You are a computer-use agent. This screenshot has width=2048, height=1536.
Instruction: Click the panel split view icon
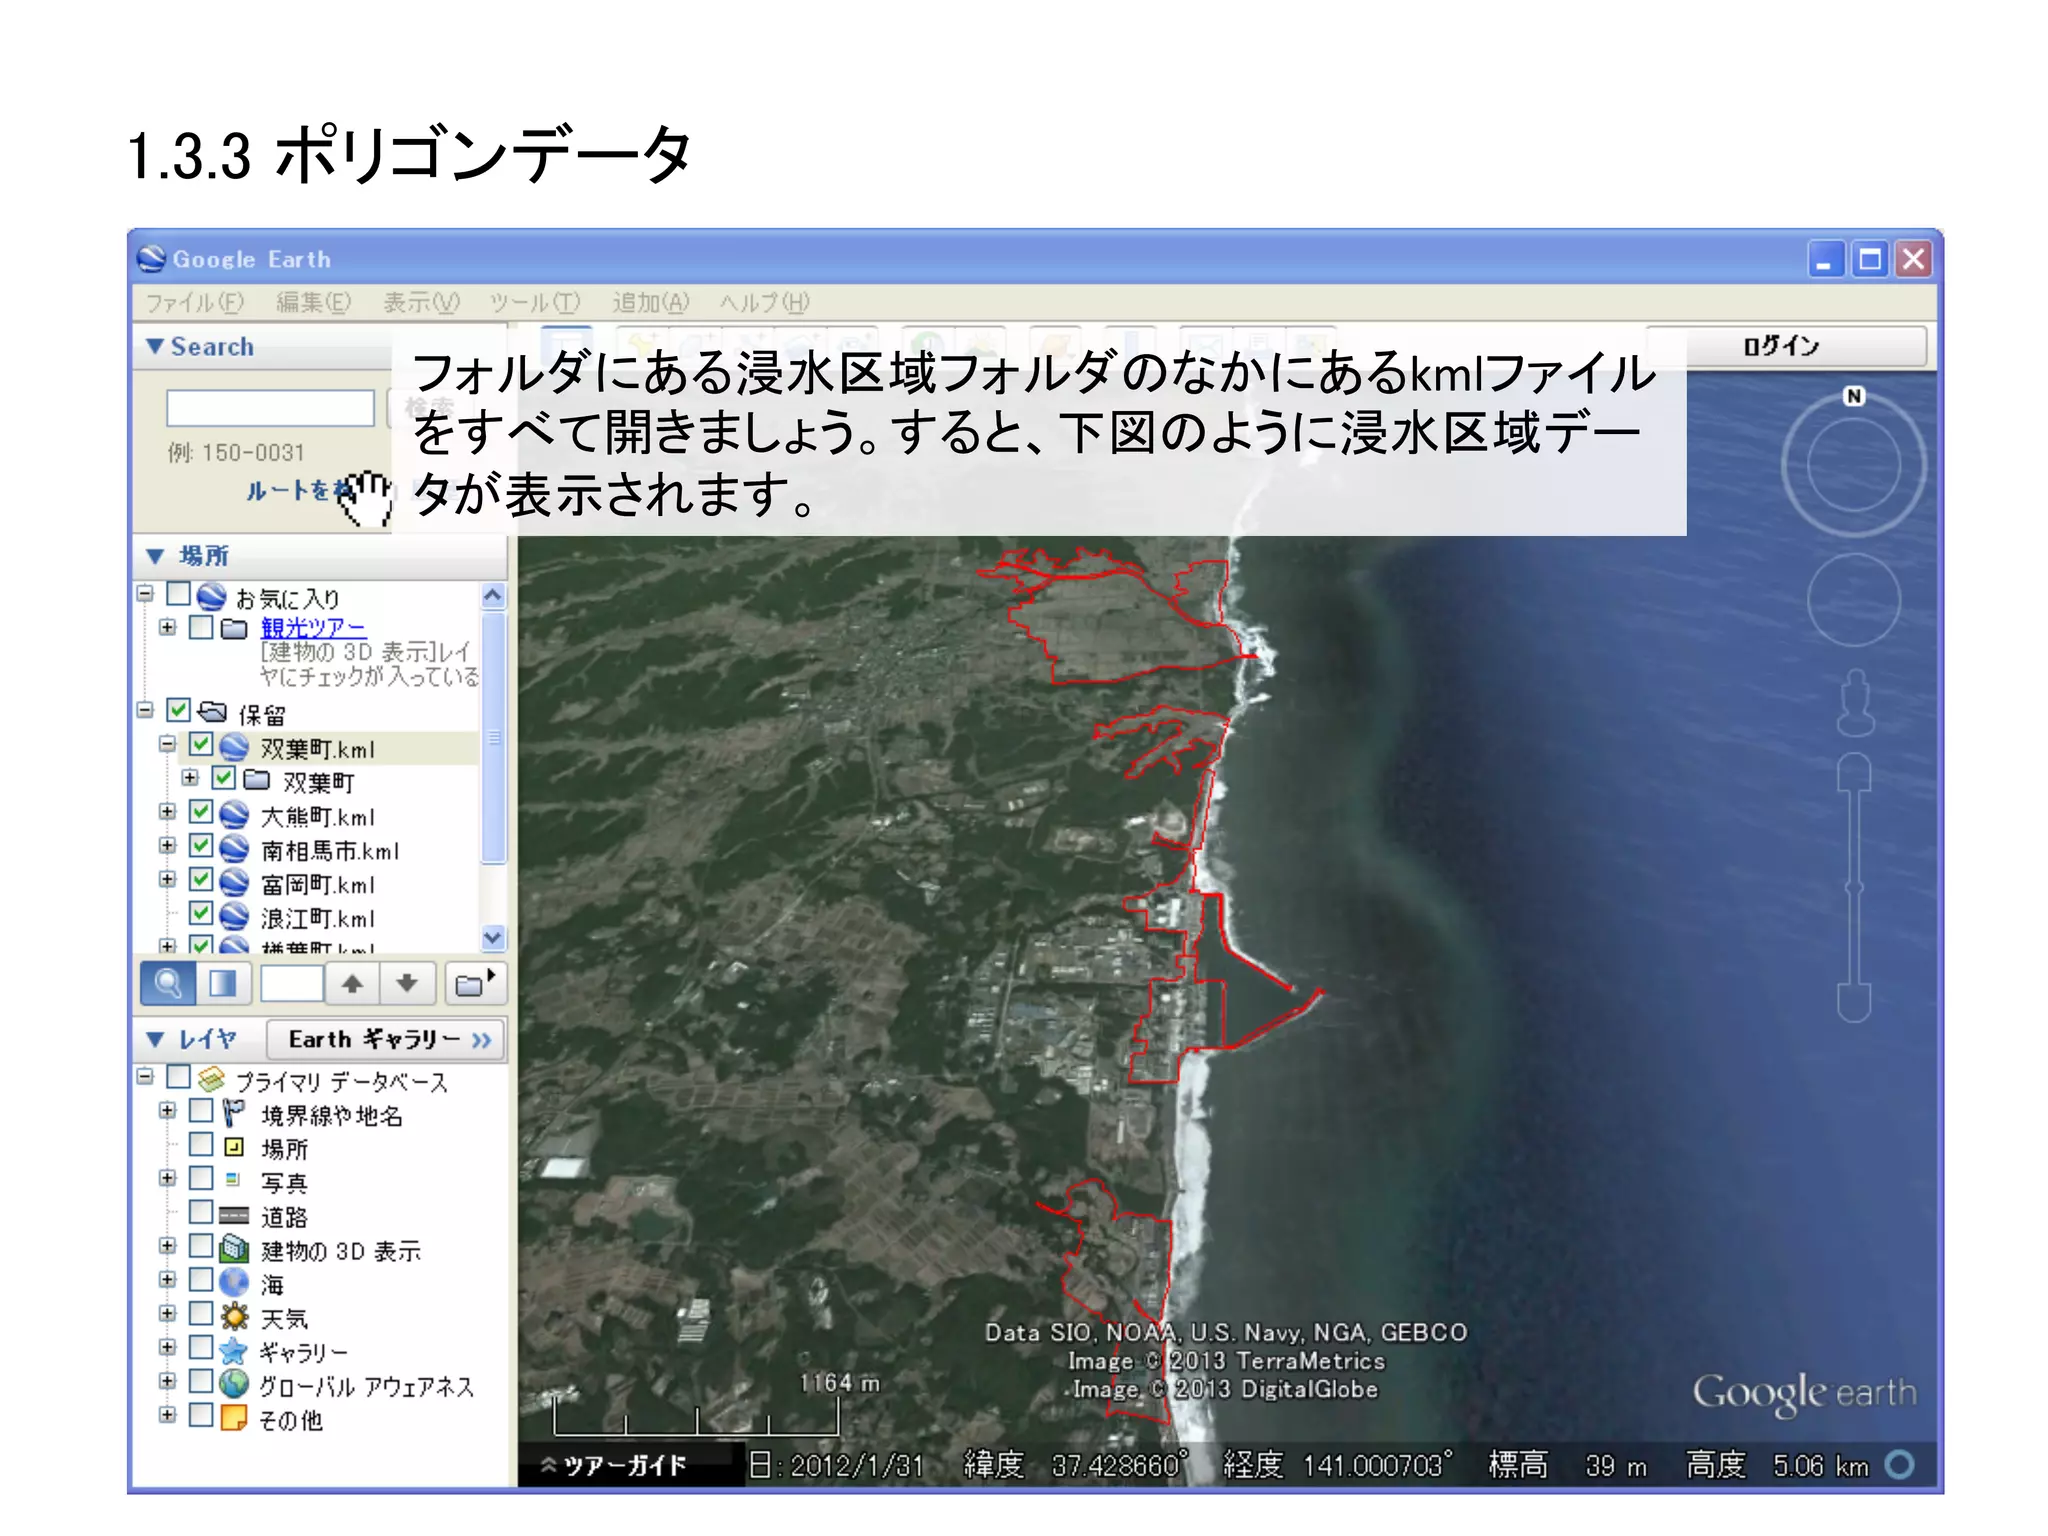point(222,984)
